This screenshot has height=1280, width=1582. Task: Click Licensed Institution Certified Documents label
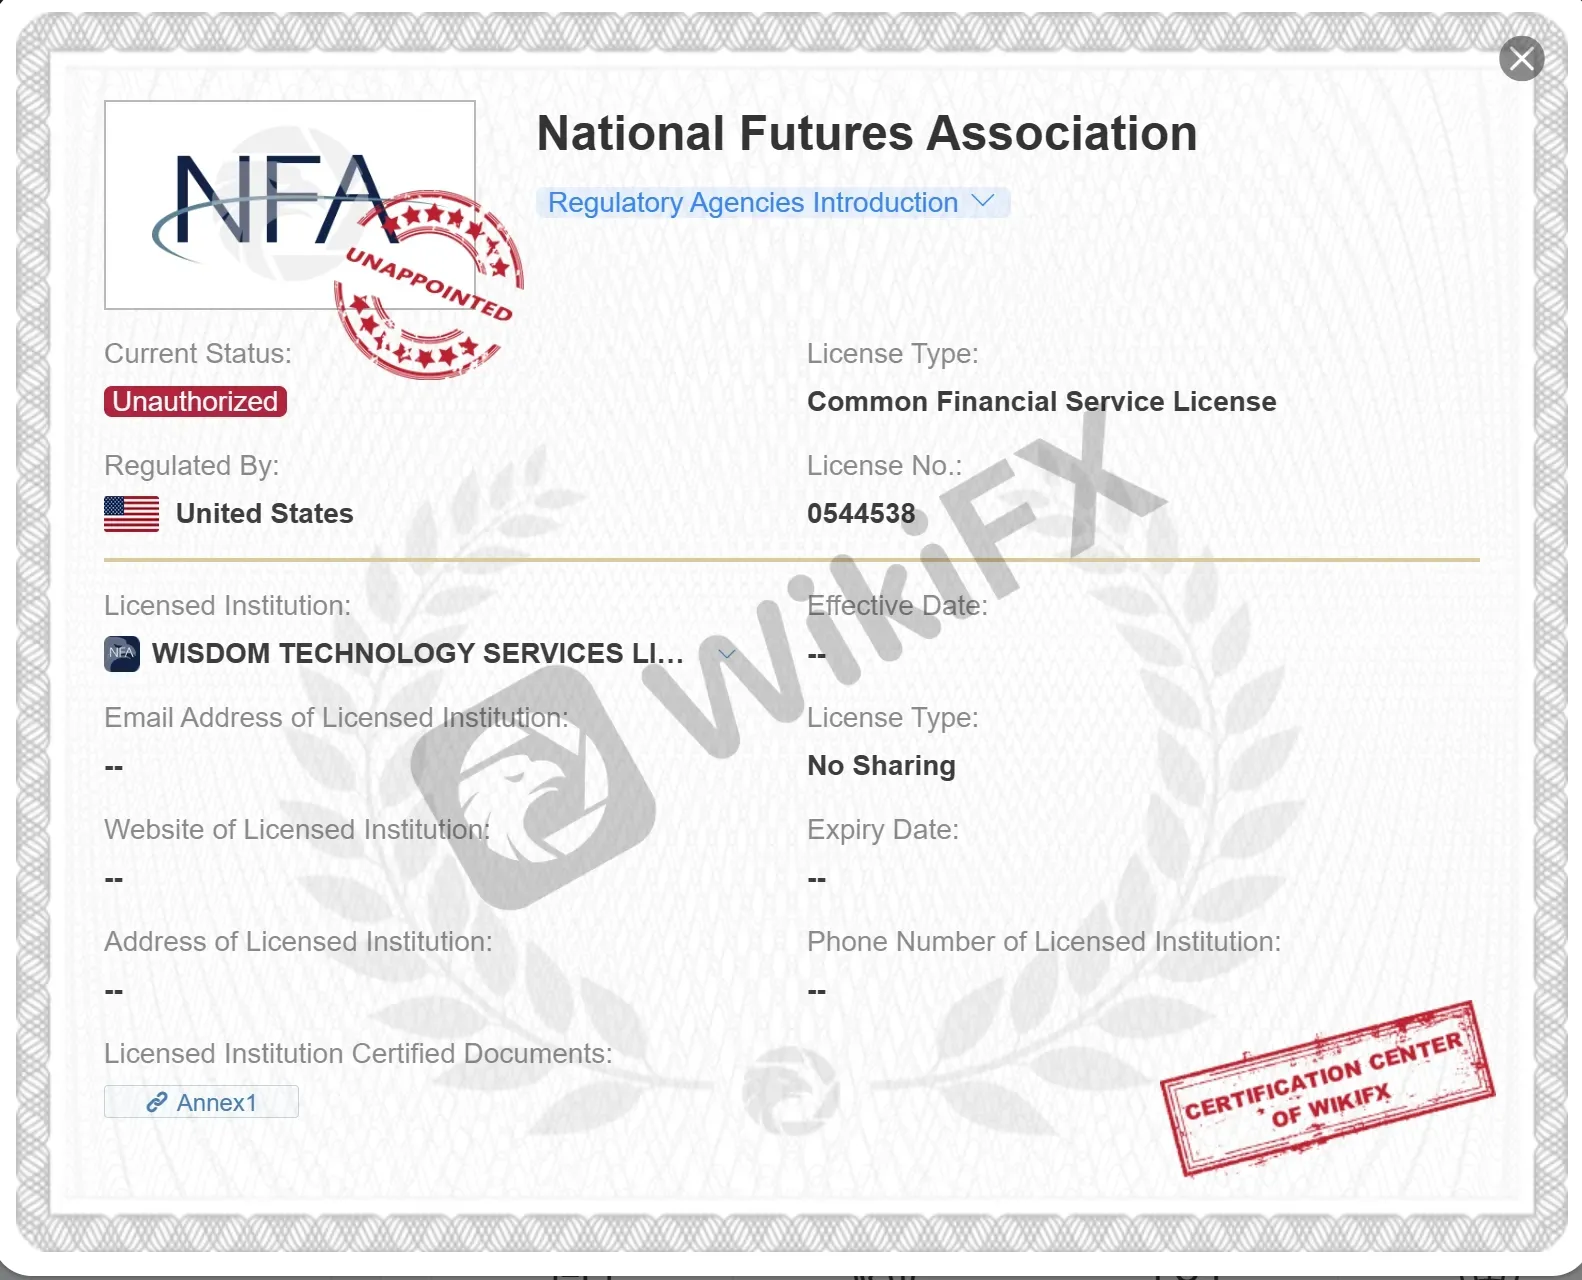[x=358, y=1054]
